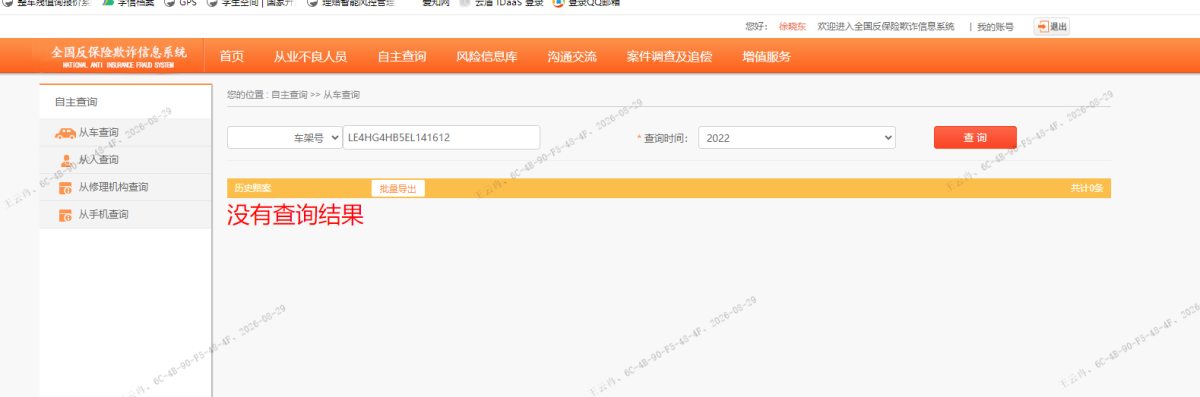Click the VIN input field LE4HG4HB5EL141612
Image resolution: width=1200 pixels, height=397 pixels.
click(x=441, y=137)
